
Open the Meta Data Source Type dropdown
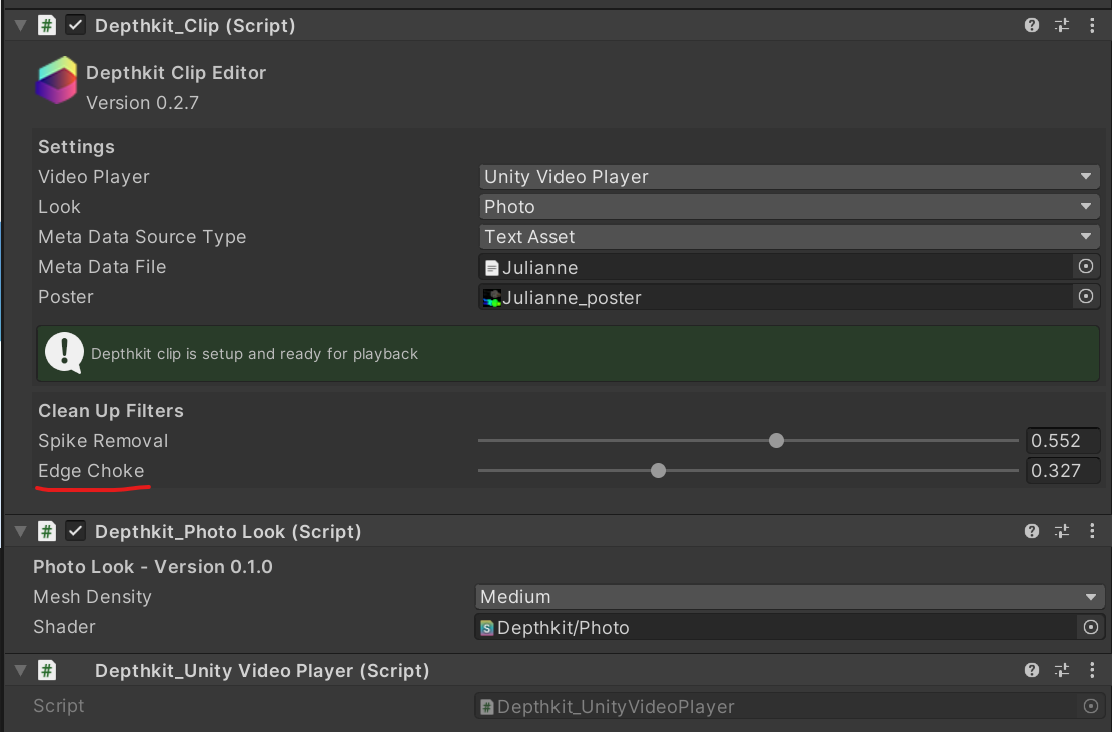788,237
